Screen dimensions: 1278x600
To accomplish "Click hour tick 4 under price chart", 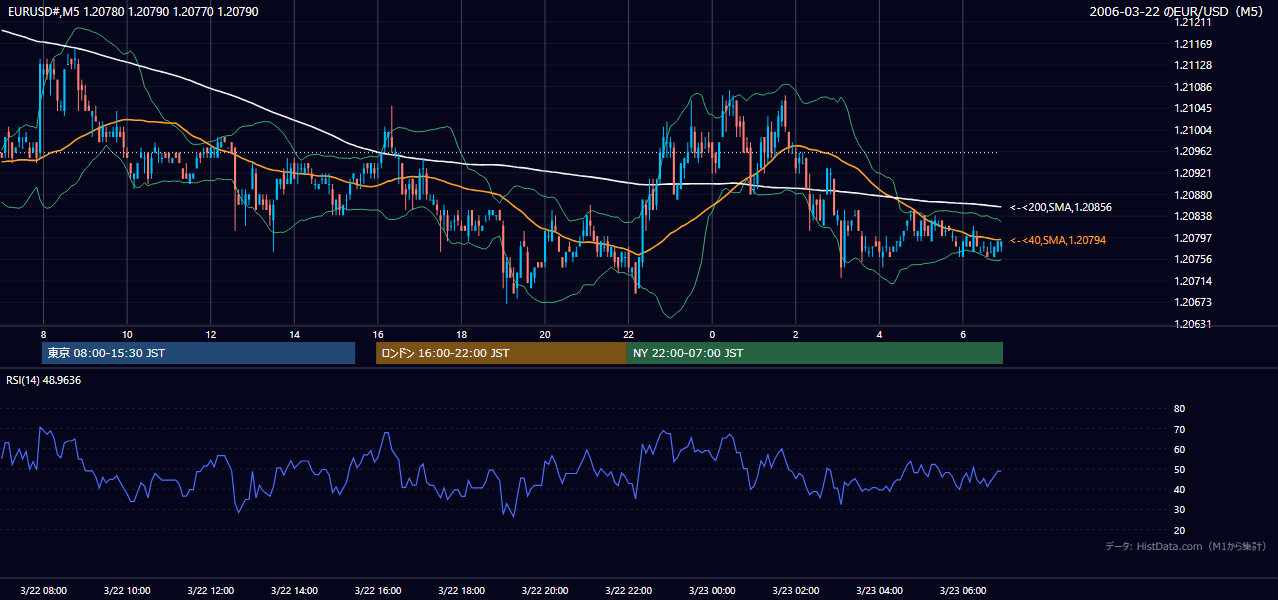I will pyautogui.click(x=879, y=334).
